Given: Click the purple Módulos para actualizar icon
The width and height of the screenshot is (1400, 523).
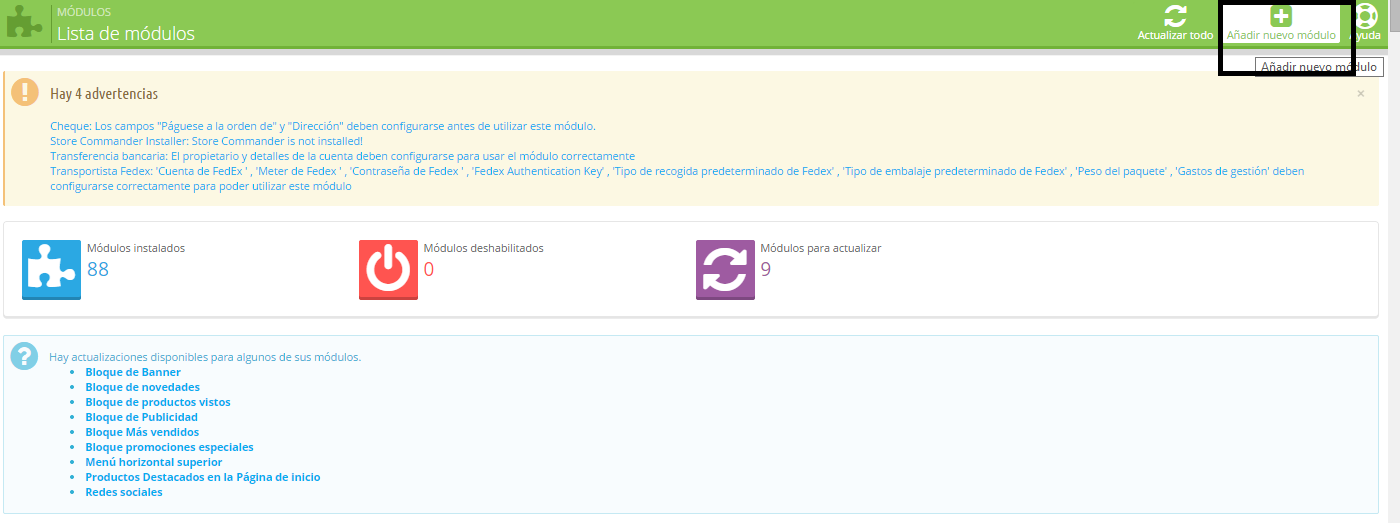Looking at the screenshot, I should (725, 270).
